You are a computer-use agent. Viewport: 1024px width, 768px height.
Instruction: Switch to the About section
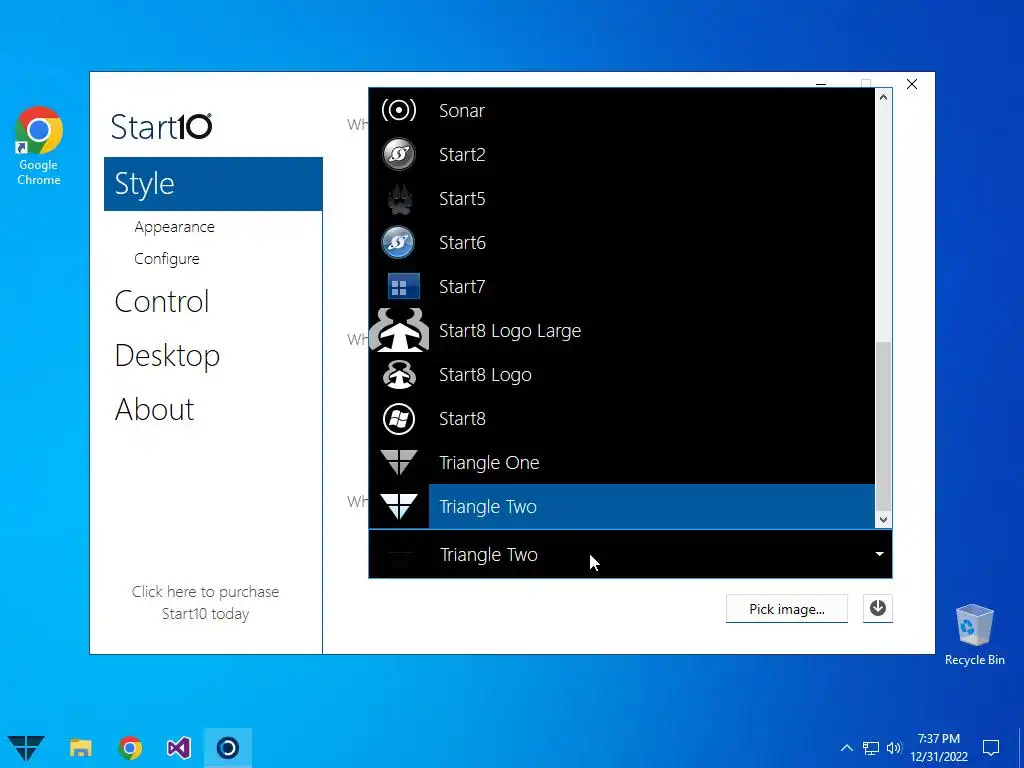click(x=154, y=410)
